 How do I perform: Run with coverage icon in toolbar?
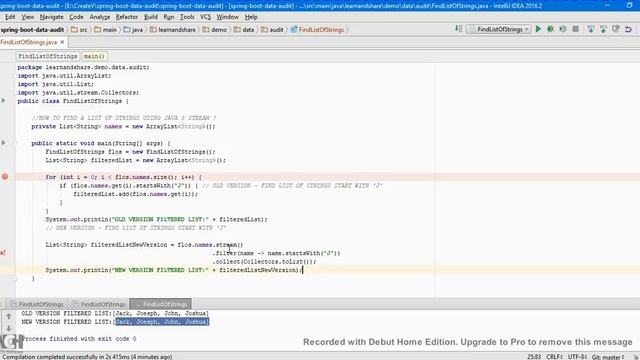[x=563, y=29]
